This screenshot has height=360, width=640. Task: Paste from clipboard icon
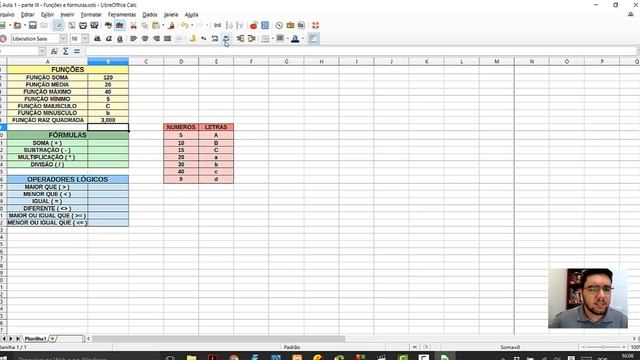coord(156,25)
